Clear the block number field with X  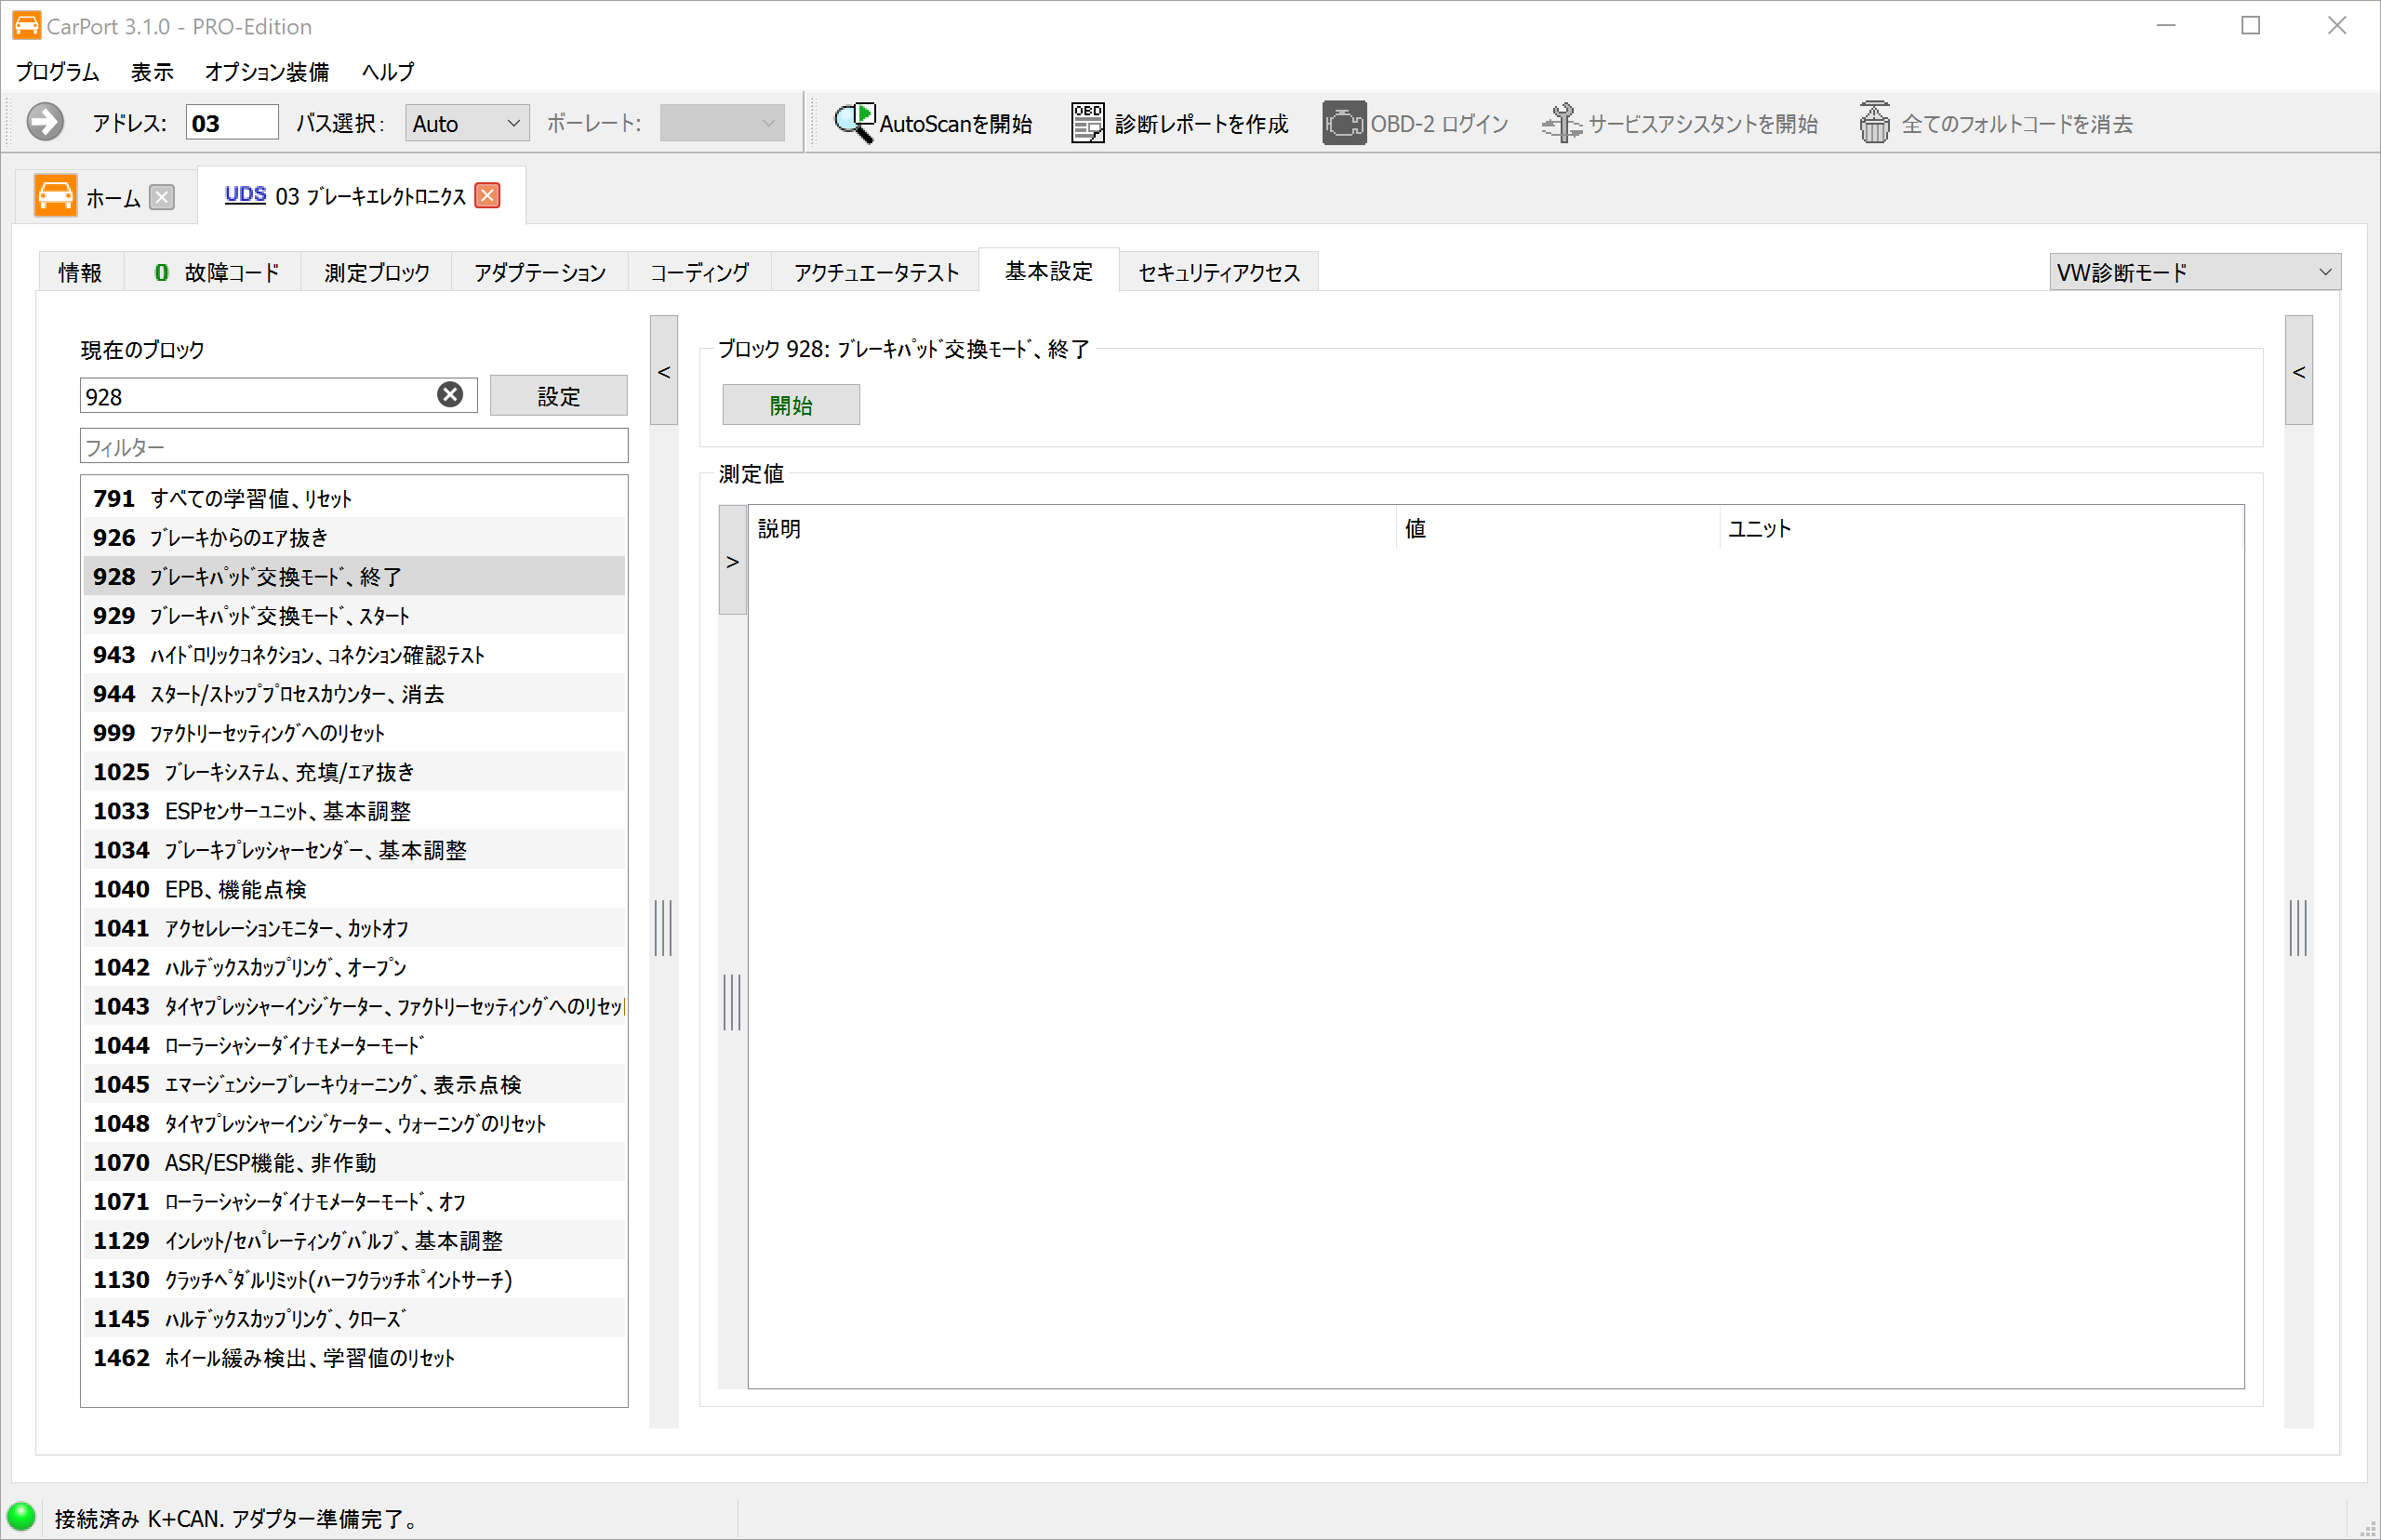click(450, 395)
